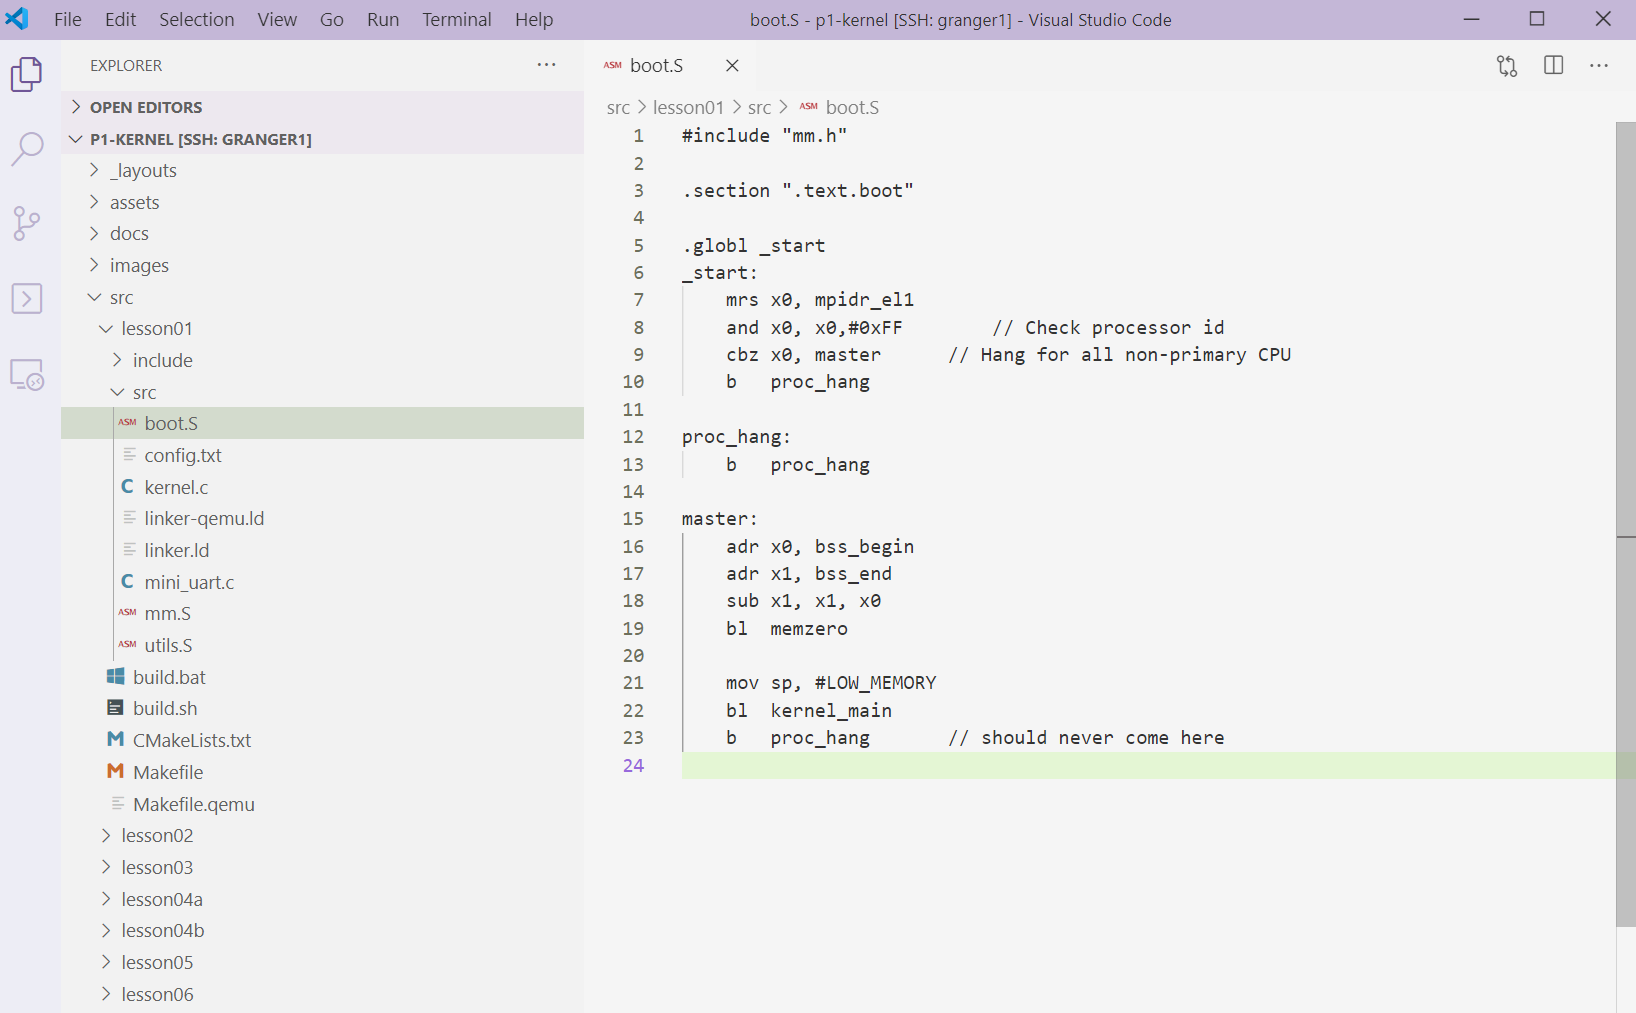Open mm.S assembly file

[322, 614]
